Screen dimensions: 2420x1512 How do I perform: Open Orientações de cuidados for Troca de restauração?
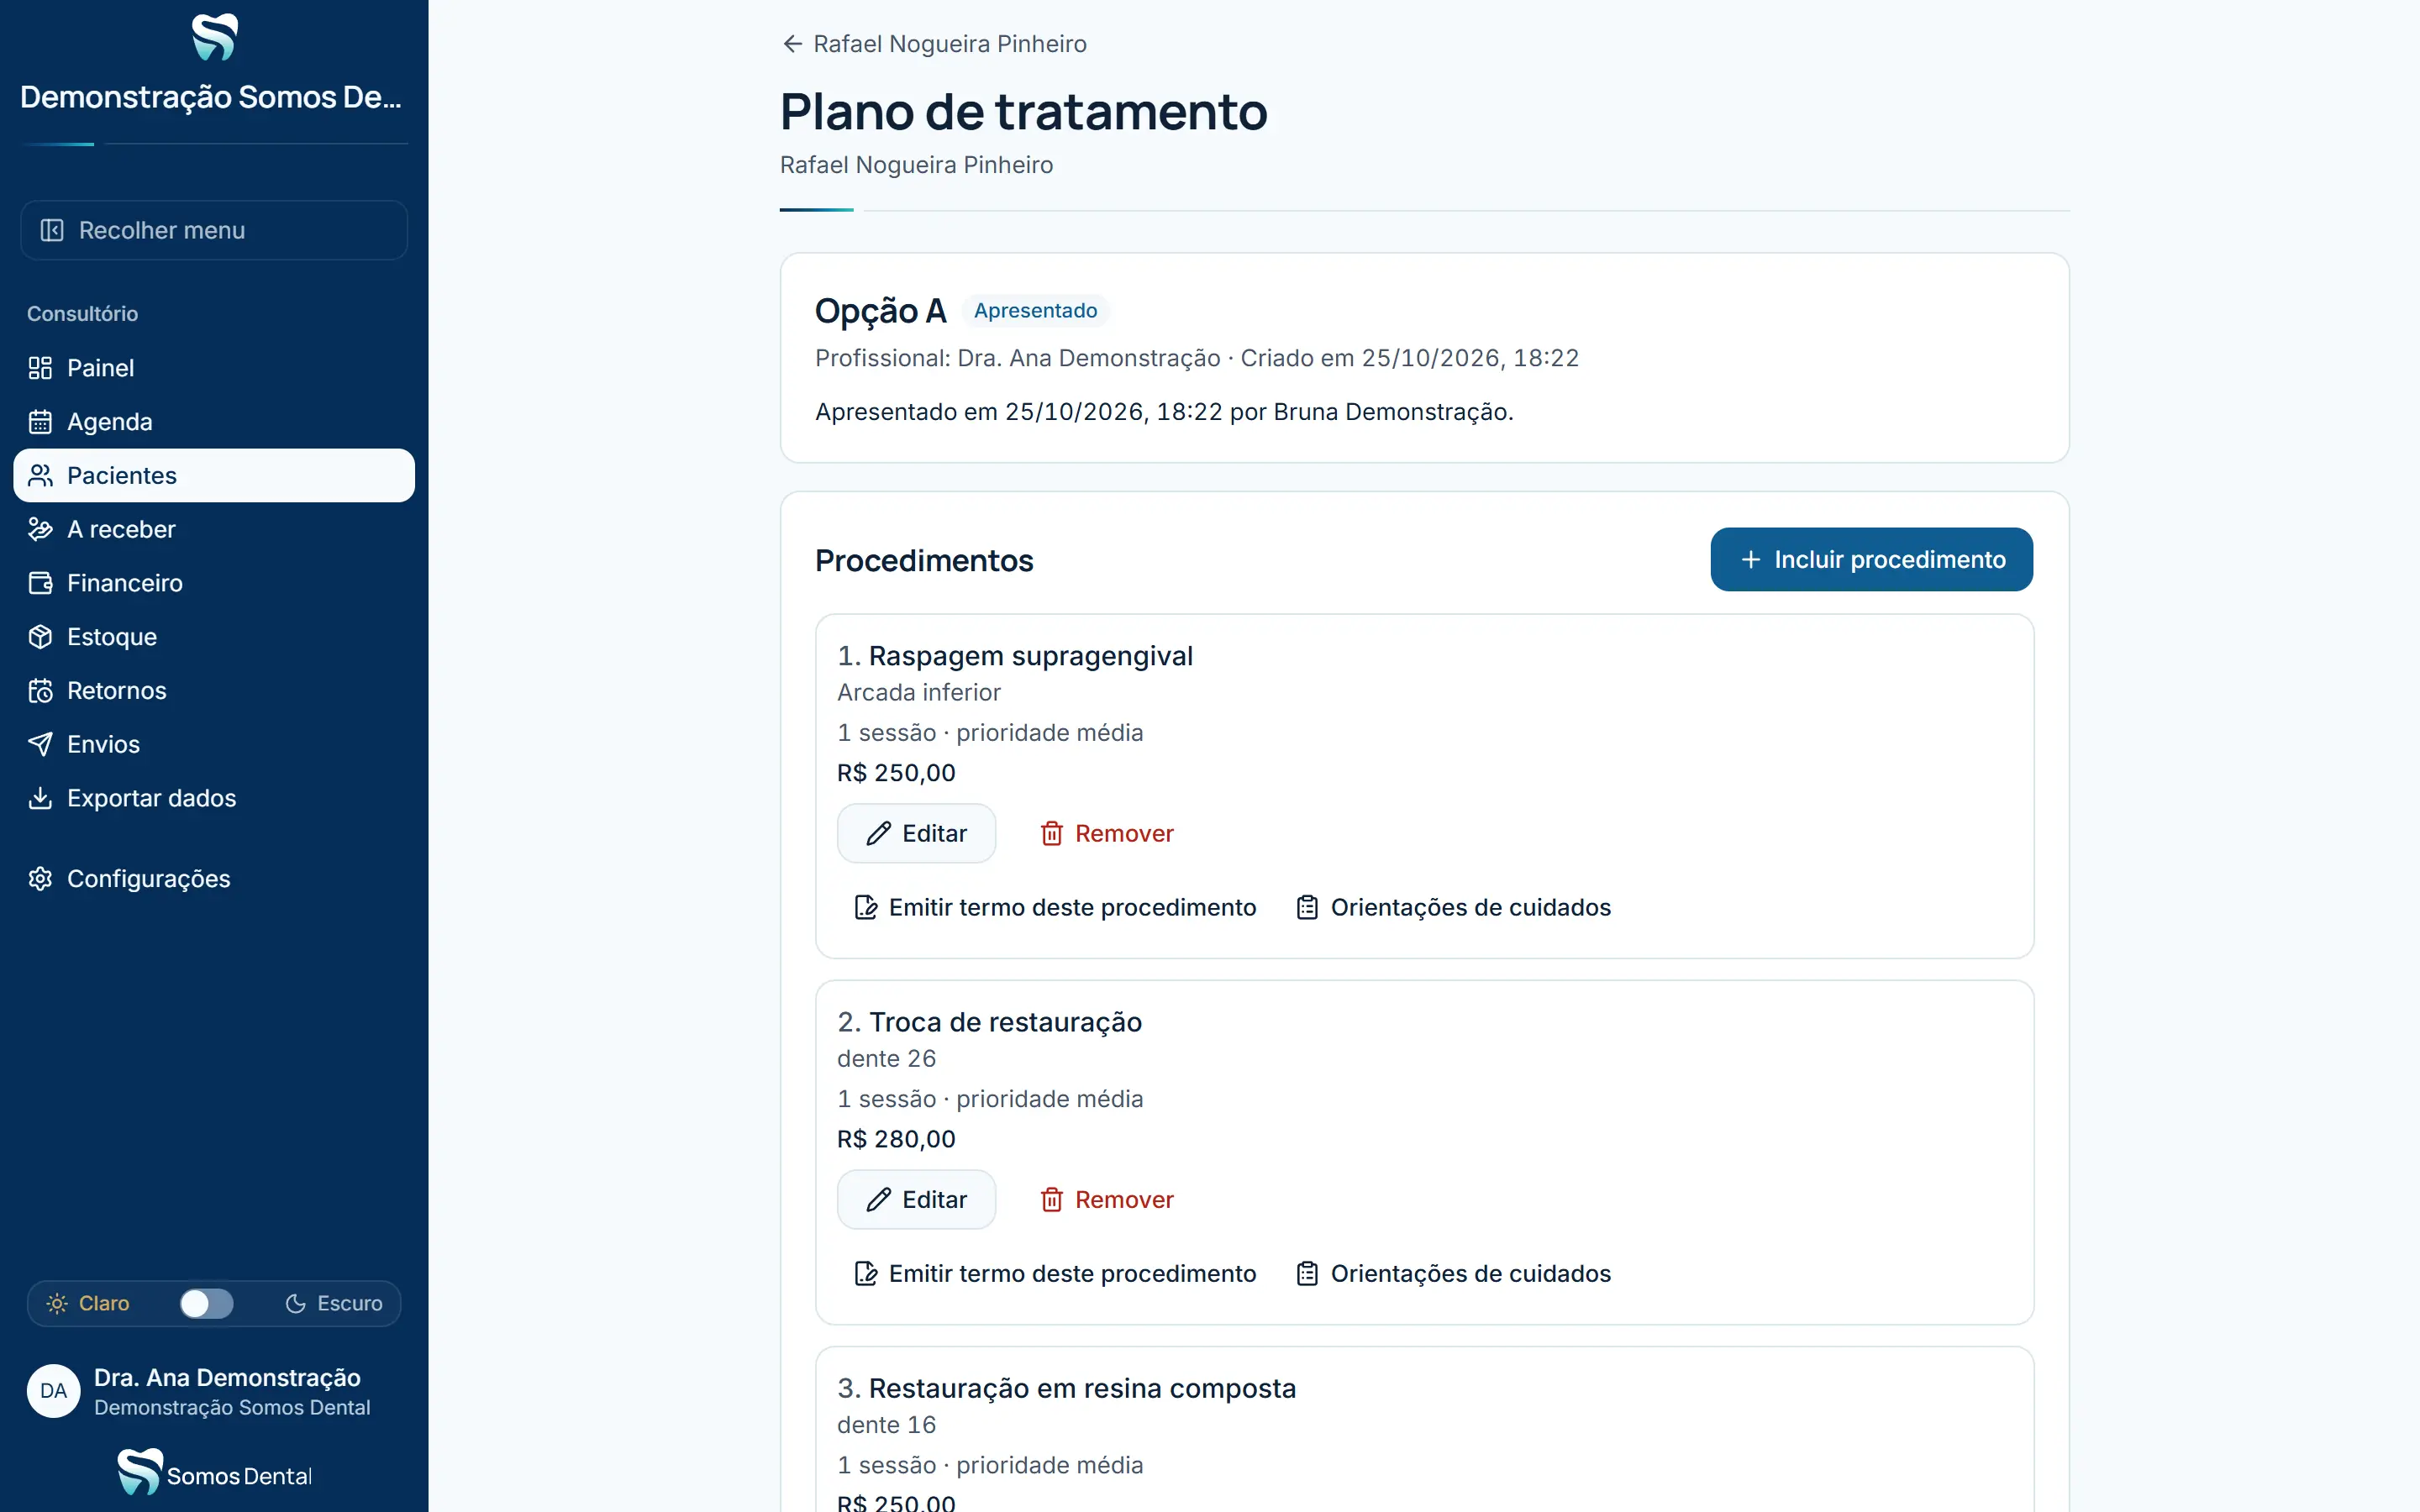click(1454, 1273)
